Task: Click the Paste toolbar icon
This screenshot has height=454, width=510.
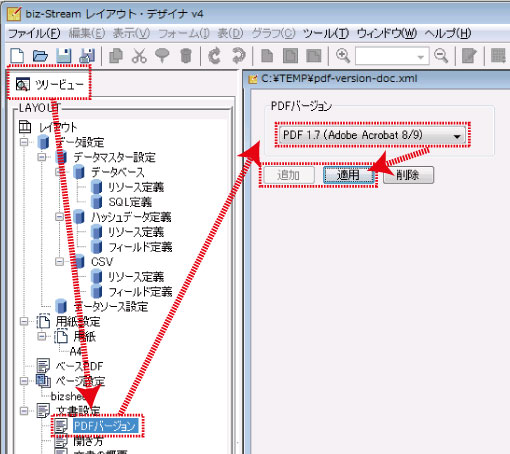Action: click(x=162, y=55)
